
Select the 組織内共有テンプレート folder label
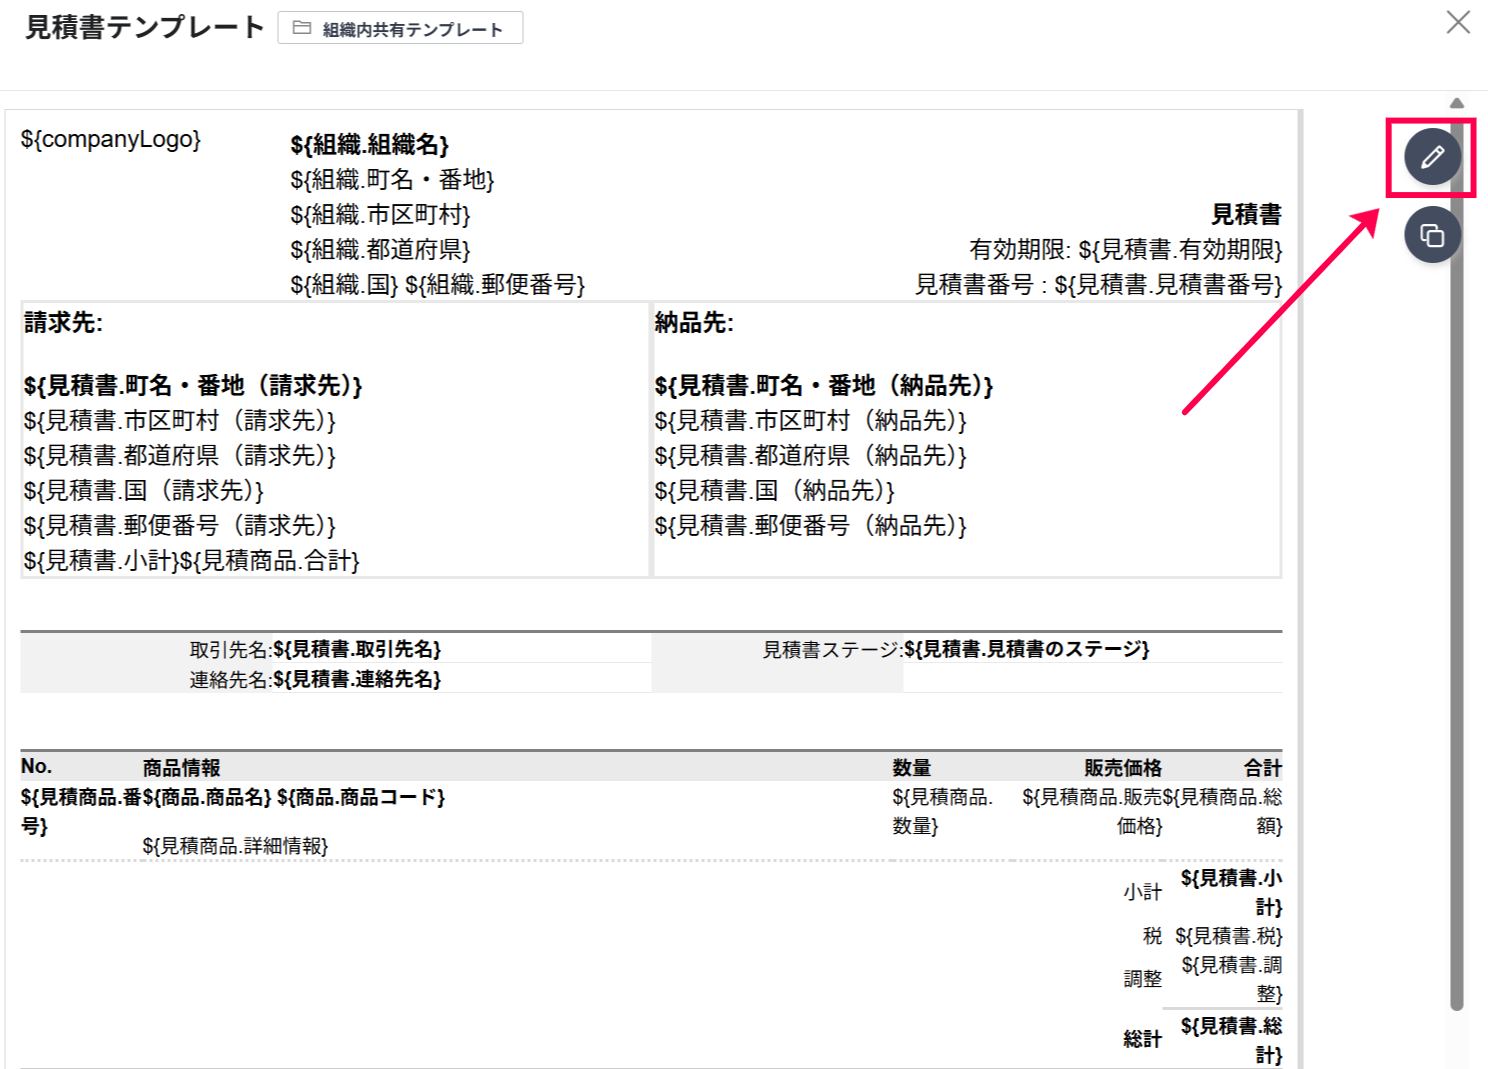pos(412,29)
